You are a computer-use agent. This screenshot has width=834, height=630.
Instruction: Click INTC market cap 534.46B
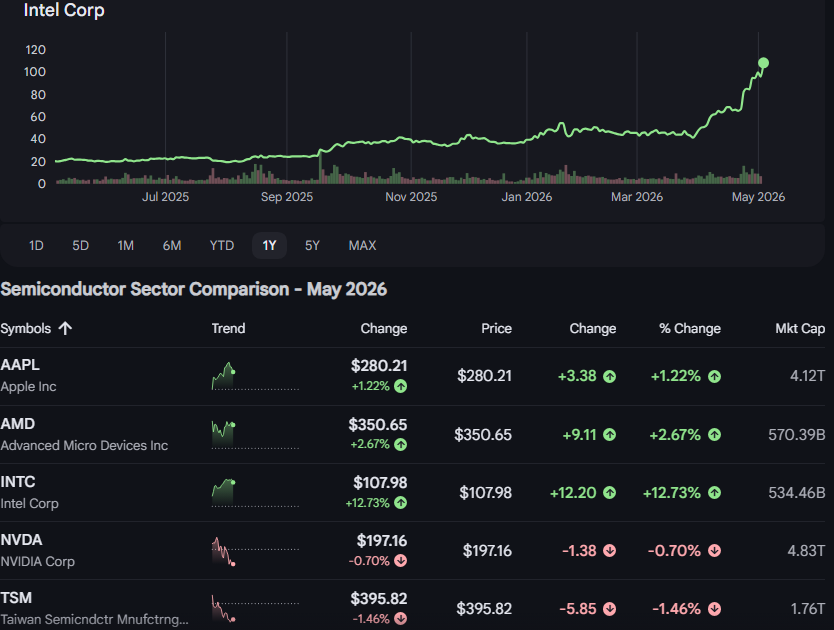tap(796, 493)
